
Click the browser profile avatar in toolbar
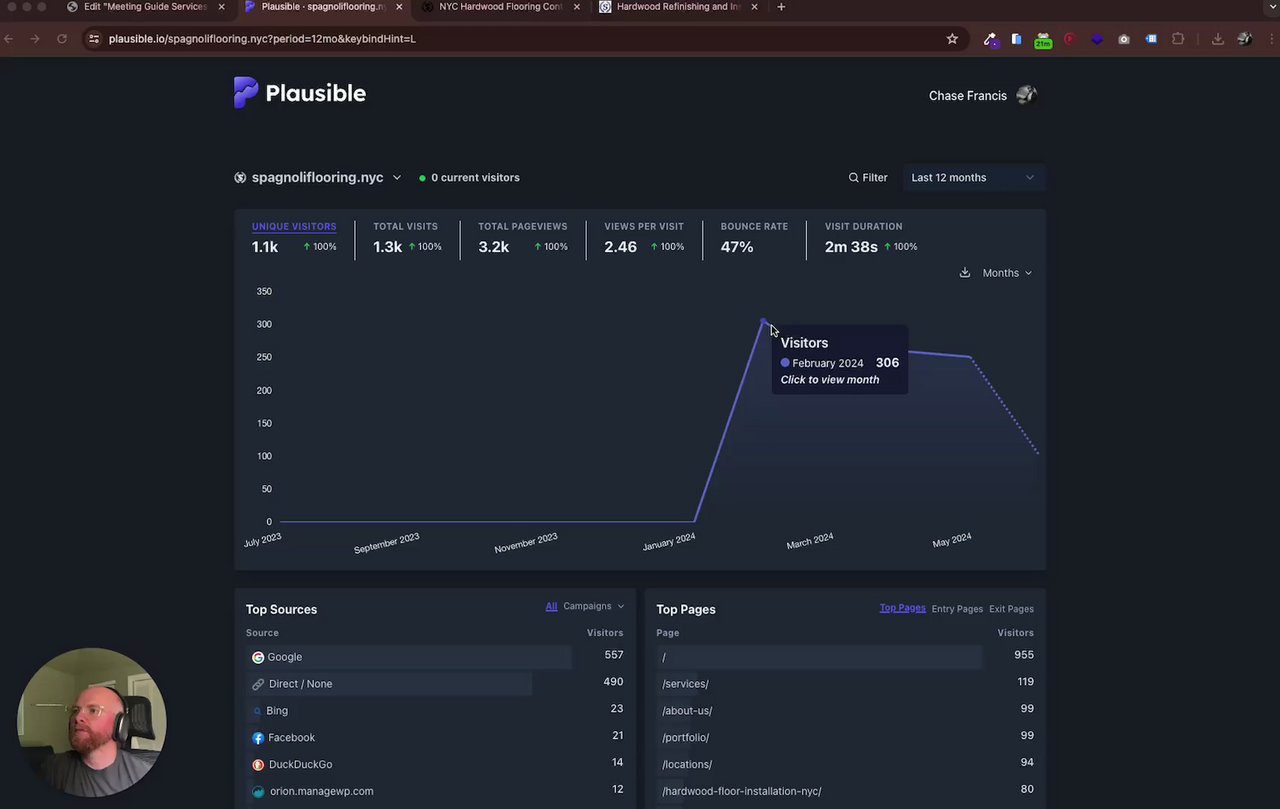click(x=1244, y=38)
